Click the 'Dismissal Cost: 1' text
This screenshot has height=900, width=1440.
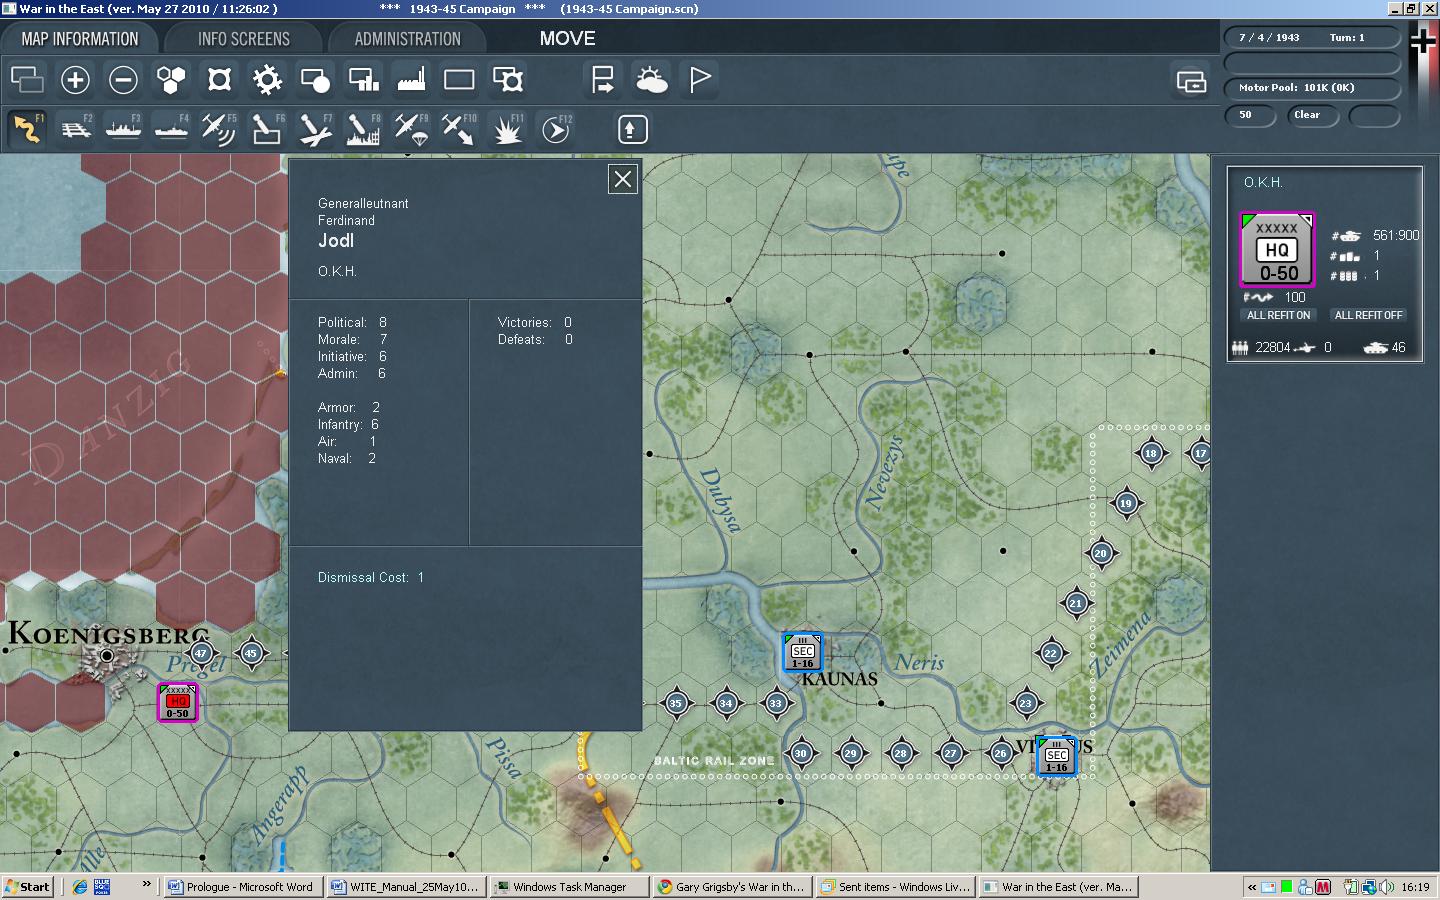tap(371, 577)
